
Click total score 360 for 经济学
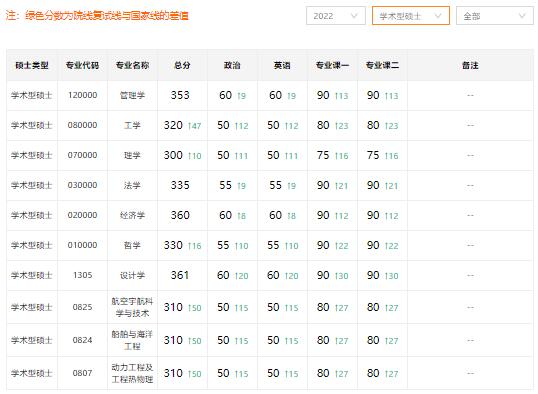pos(180,215)
